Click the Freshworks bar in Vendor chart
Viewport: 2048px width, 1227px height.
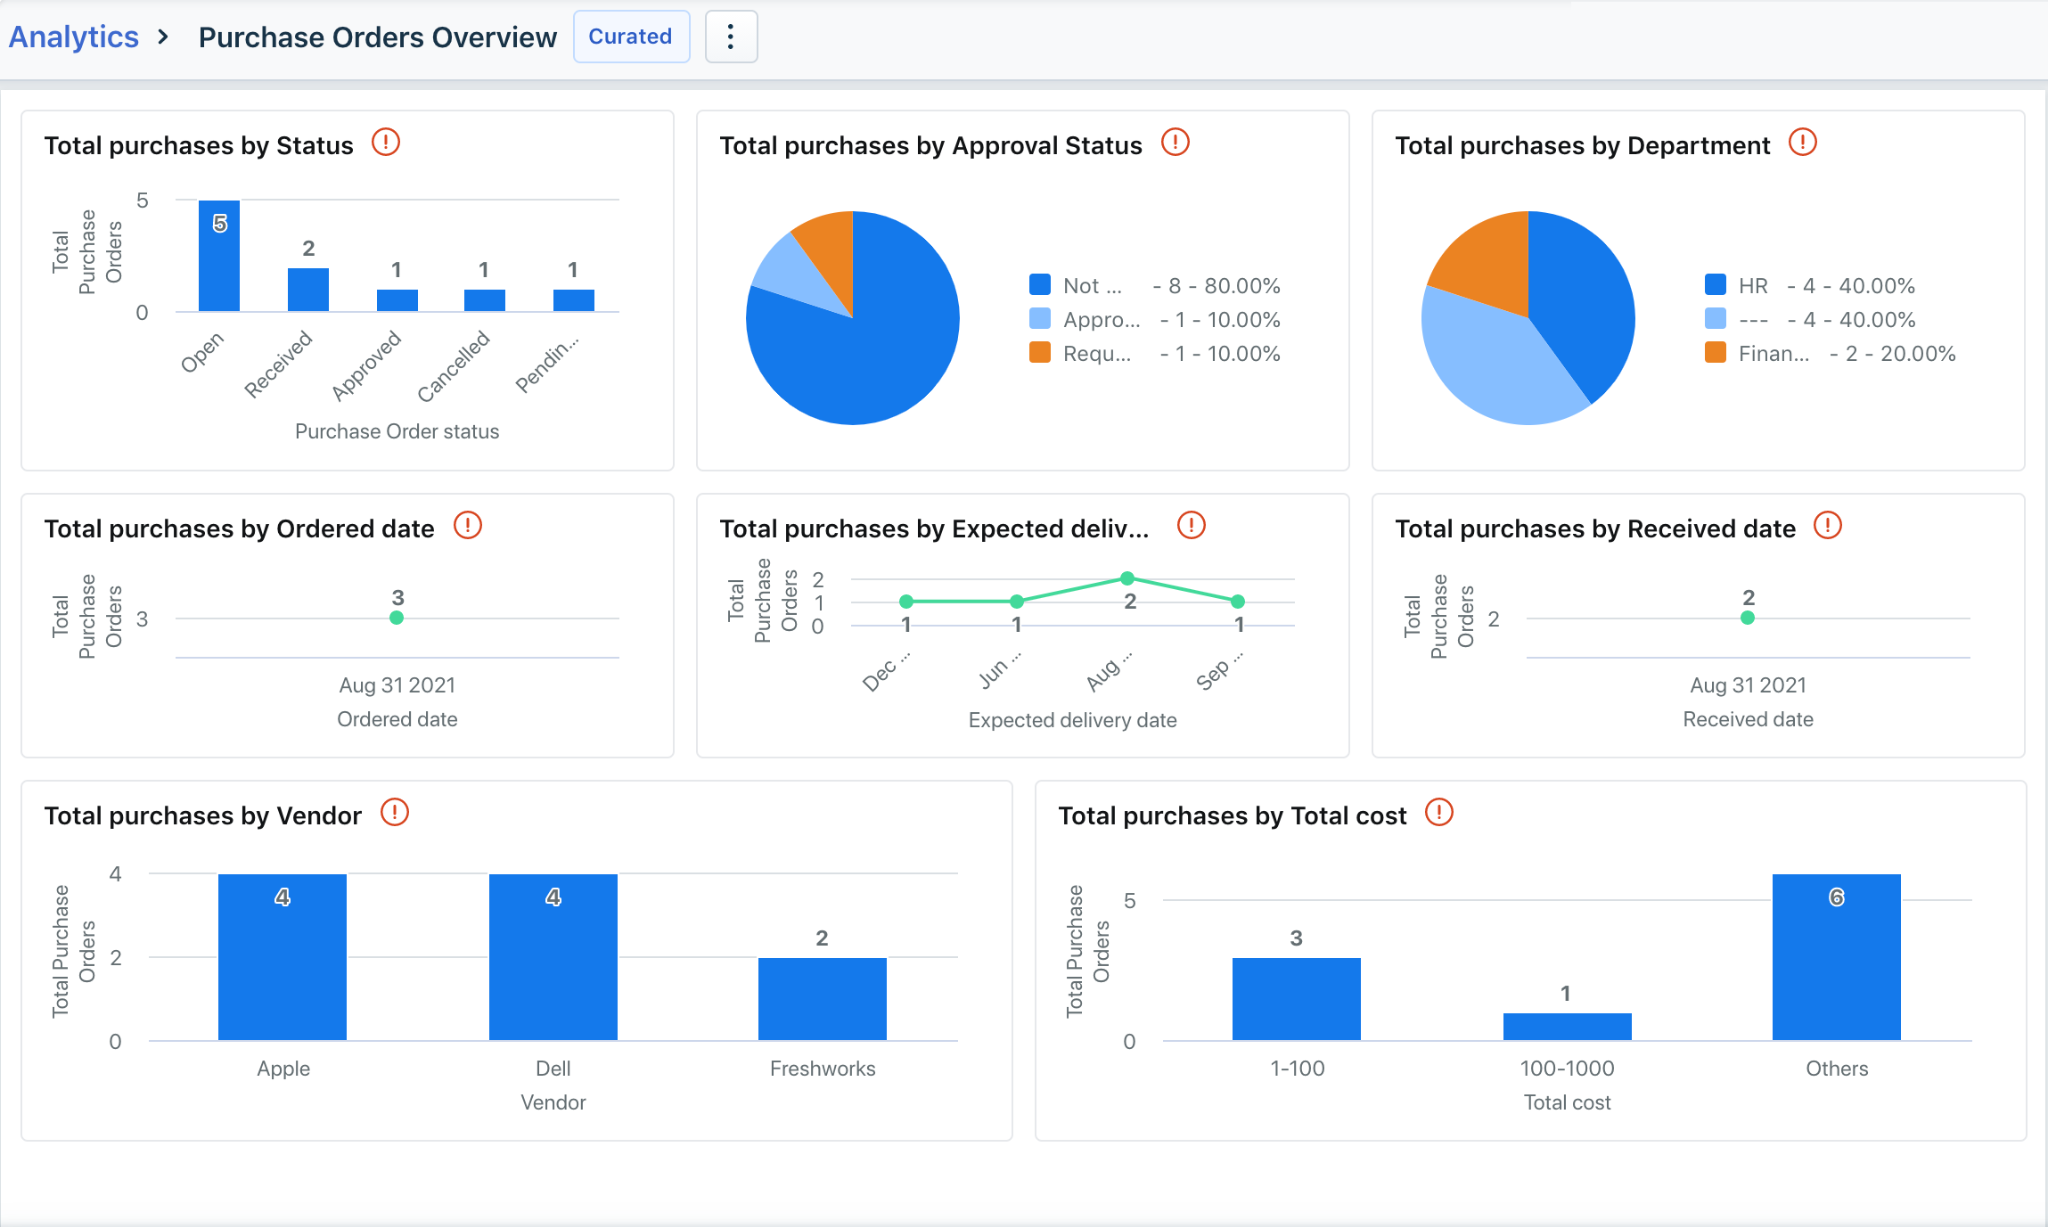[x=822, y=998]
